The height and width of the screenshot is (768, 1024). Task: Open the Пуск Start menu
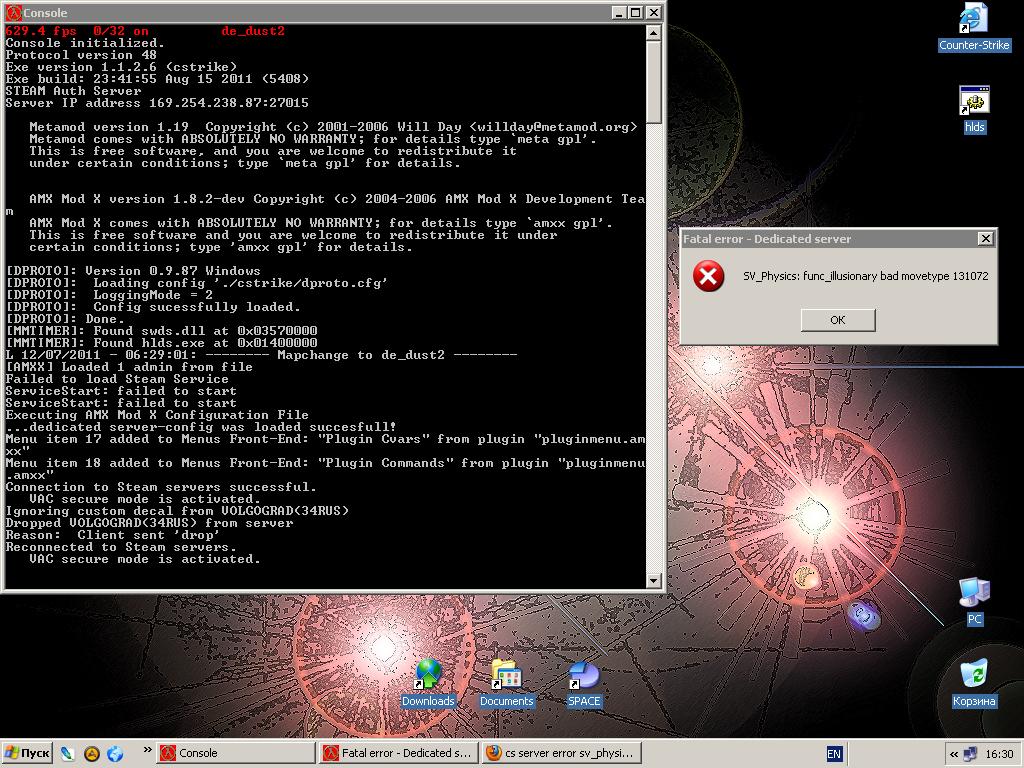pyautogui.click(x=27, y=753)
